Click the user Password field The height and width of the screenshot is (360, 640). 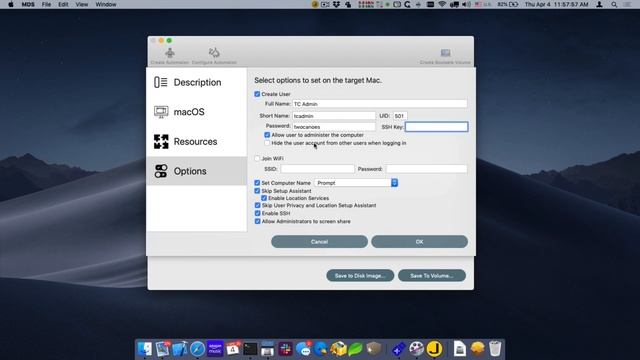tap(333, 127)
